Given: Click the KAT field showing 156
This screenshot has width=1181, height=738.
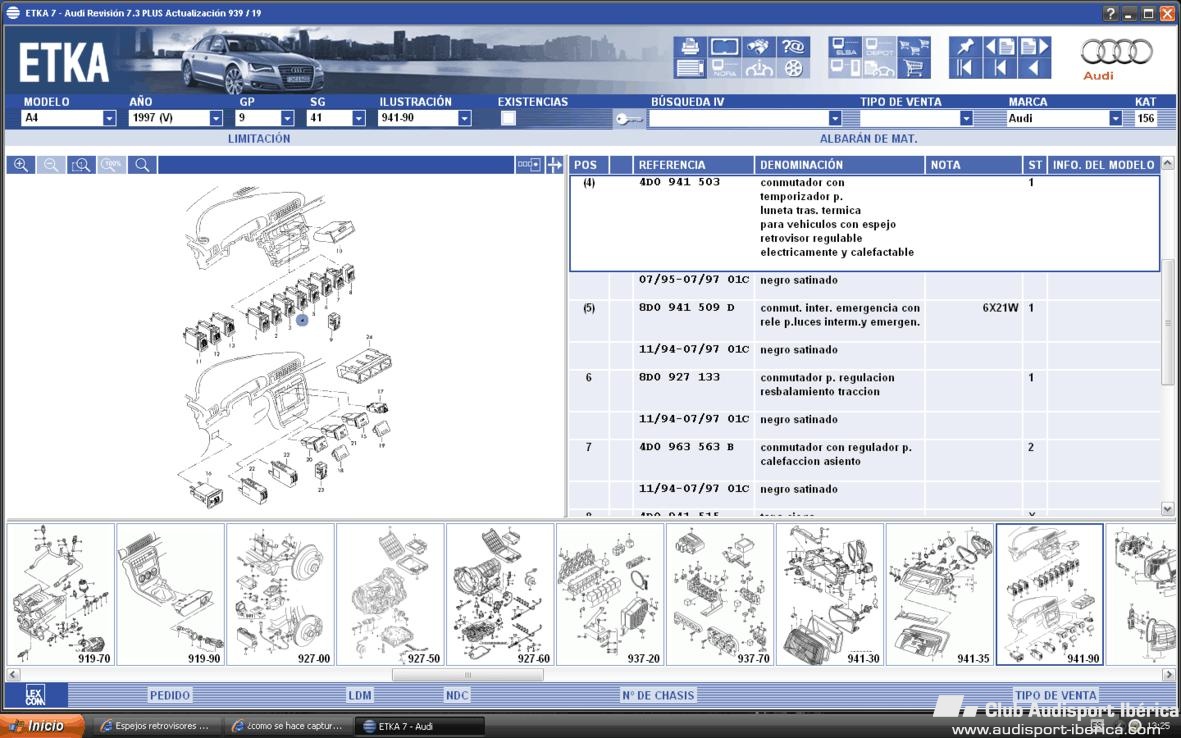Looking at the screenshot, I should (x=1146, y=118).
